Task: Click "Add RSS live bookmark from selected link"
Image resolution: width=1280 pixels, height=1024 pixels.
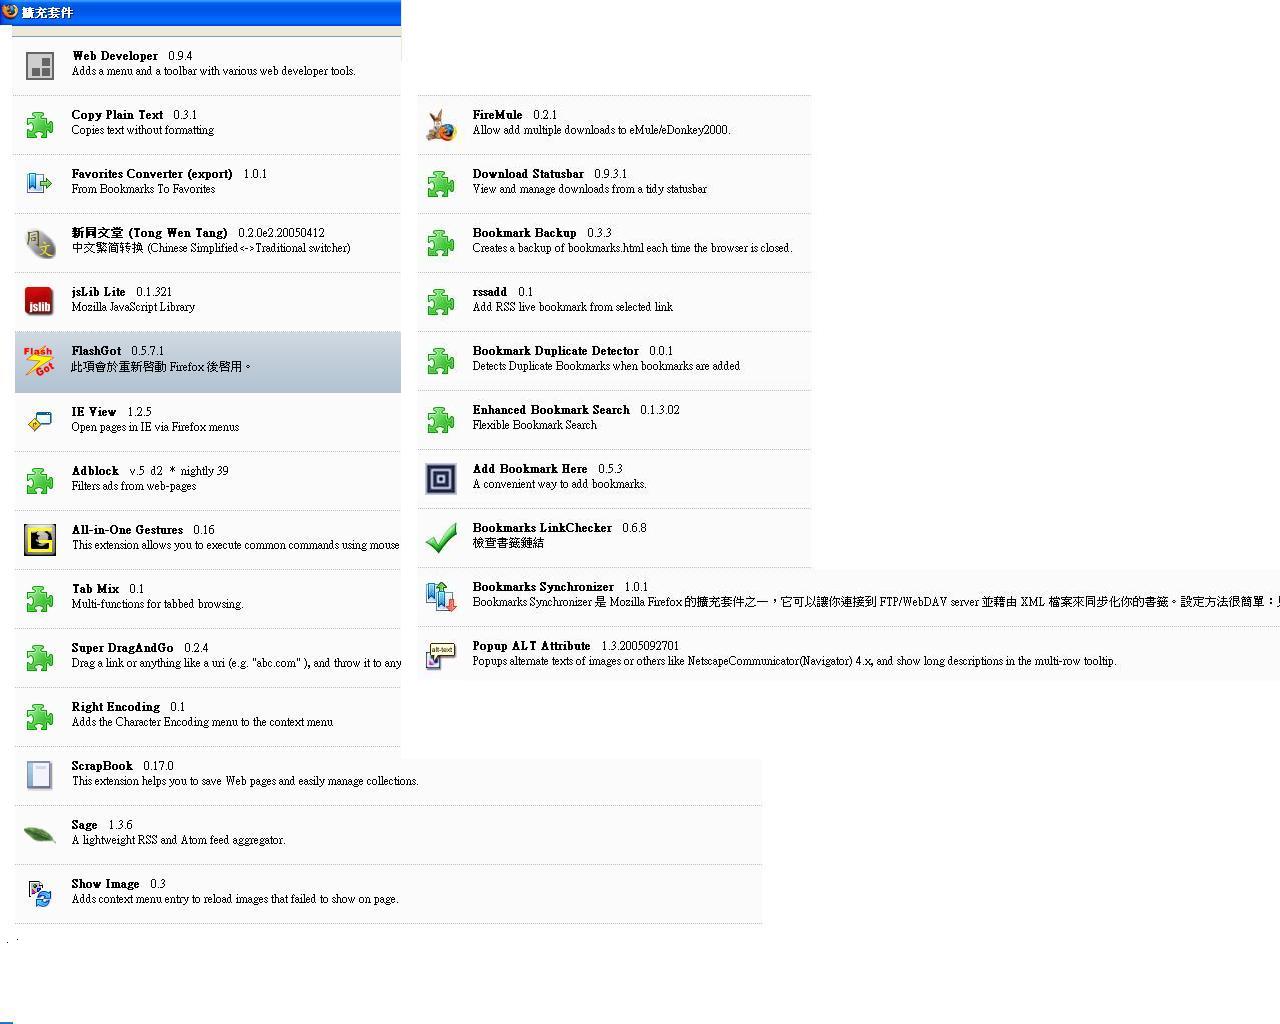Action: [x=573, y=307]
